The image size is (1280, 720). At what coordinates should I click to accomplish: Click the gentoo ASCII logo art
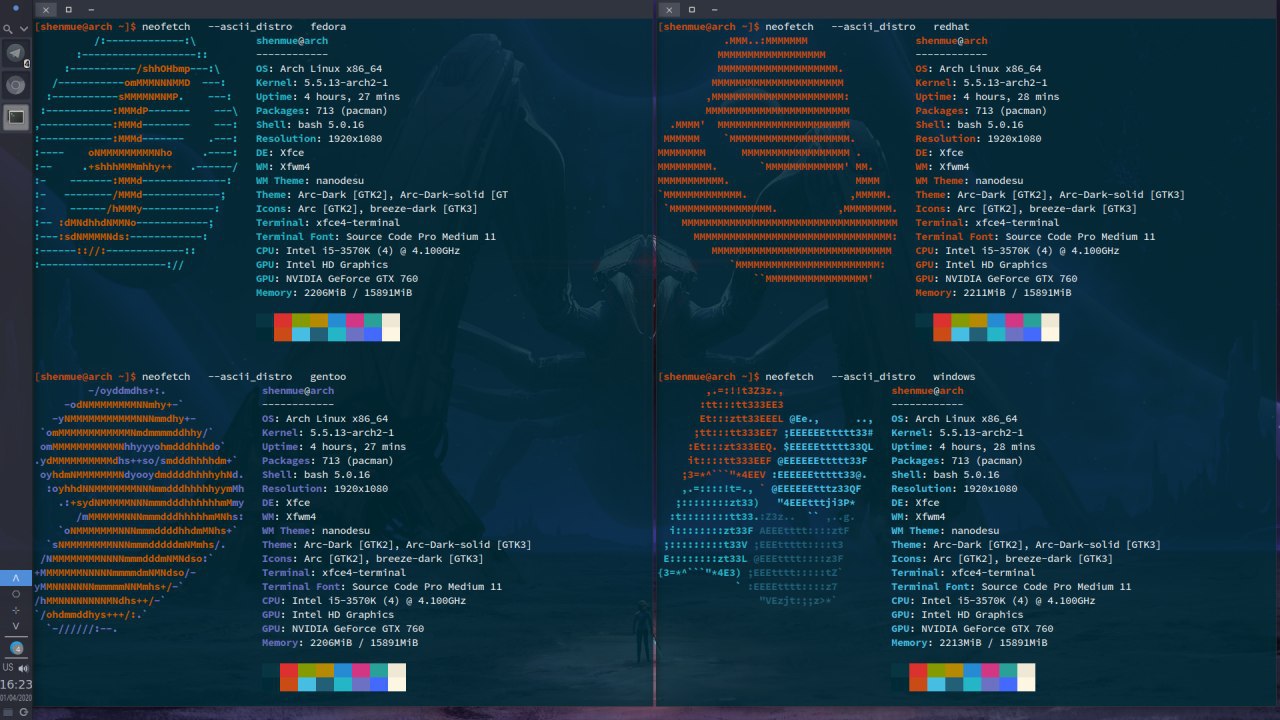tap(140, 510)
